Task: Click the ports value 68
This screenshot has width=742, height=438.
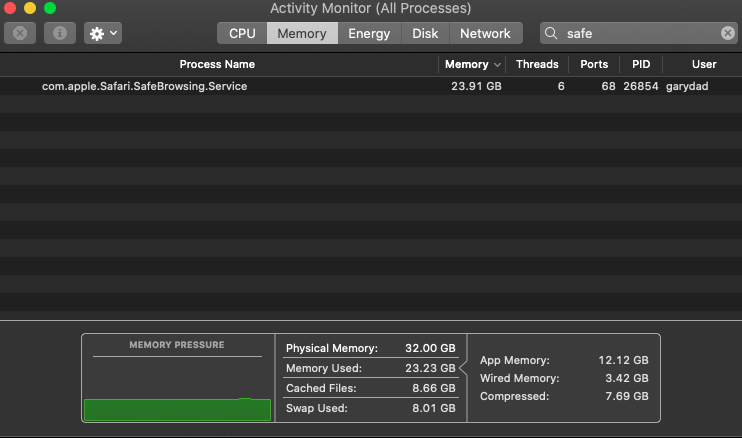Action: point(609,86)
